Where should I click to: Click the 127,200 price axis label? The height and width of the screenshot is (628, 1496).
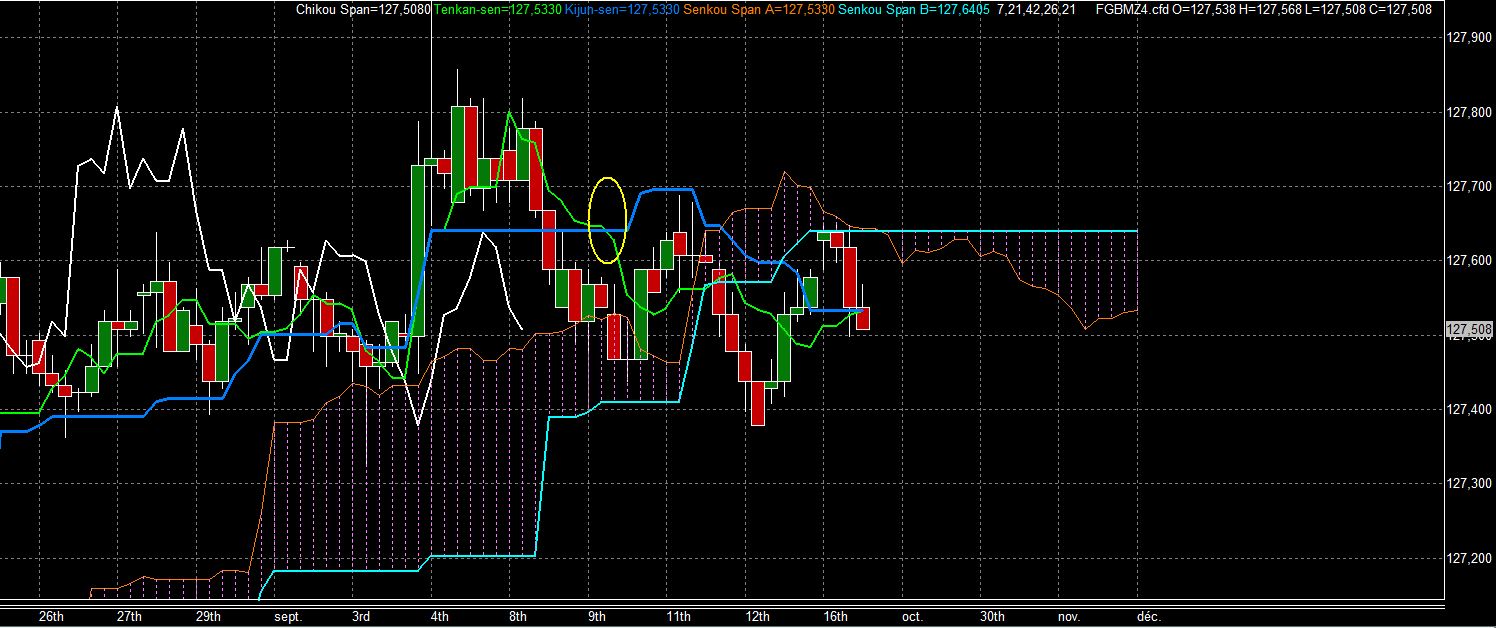pos(1469,558)
